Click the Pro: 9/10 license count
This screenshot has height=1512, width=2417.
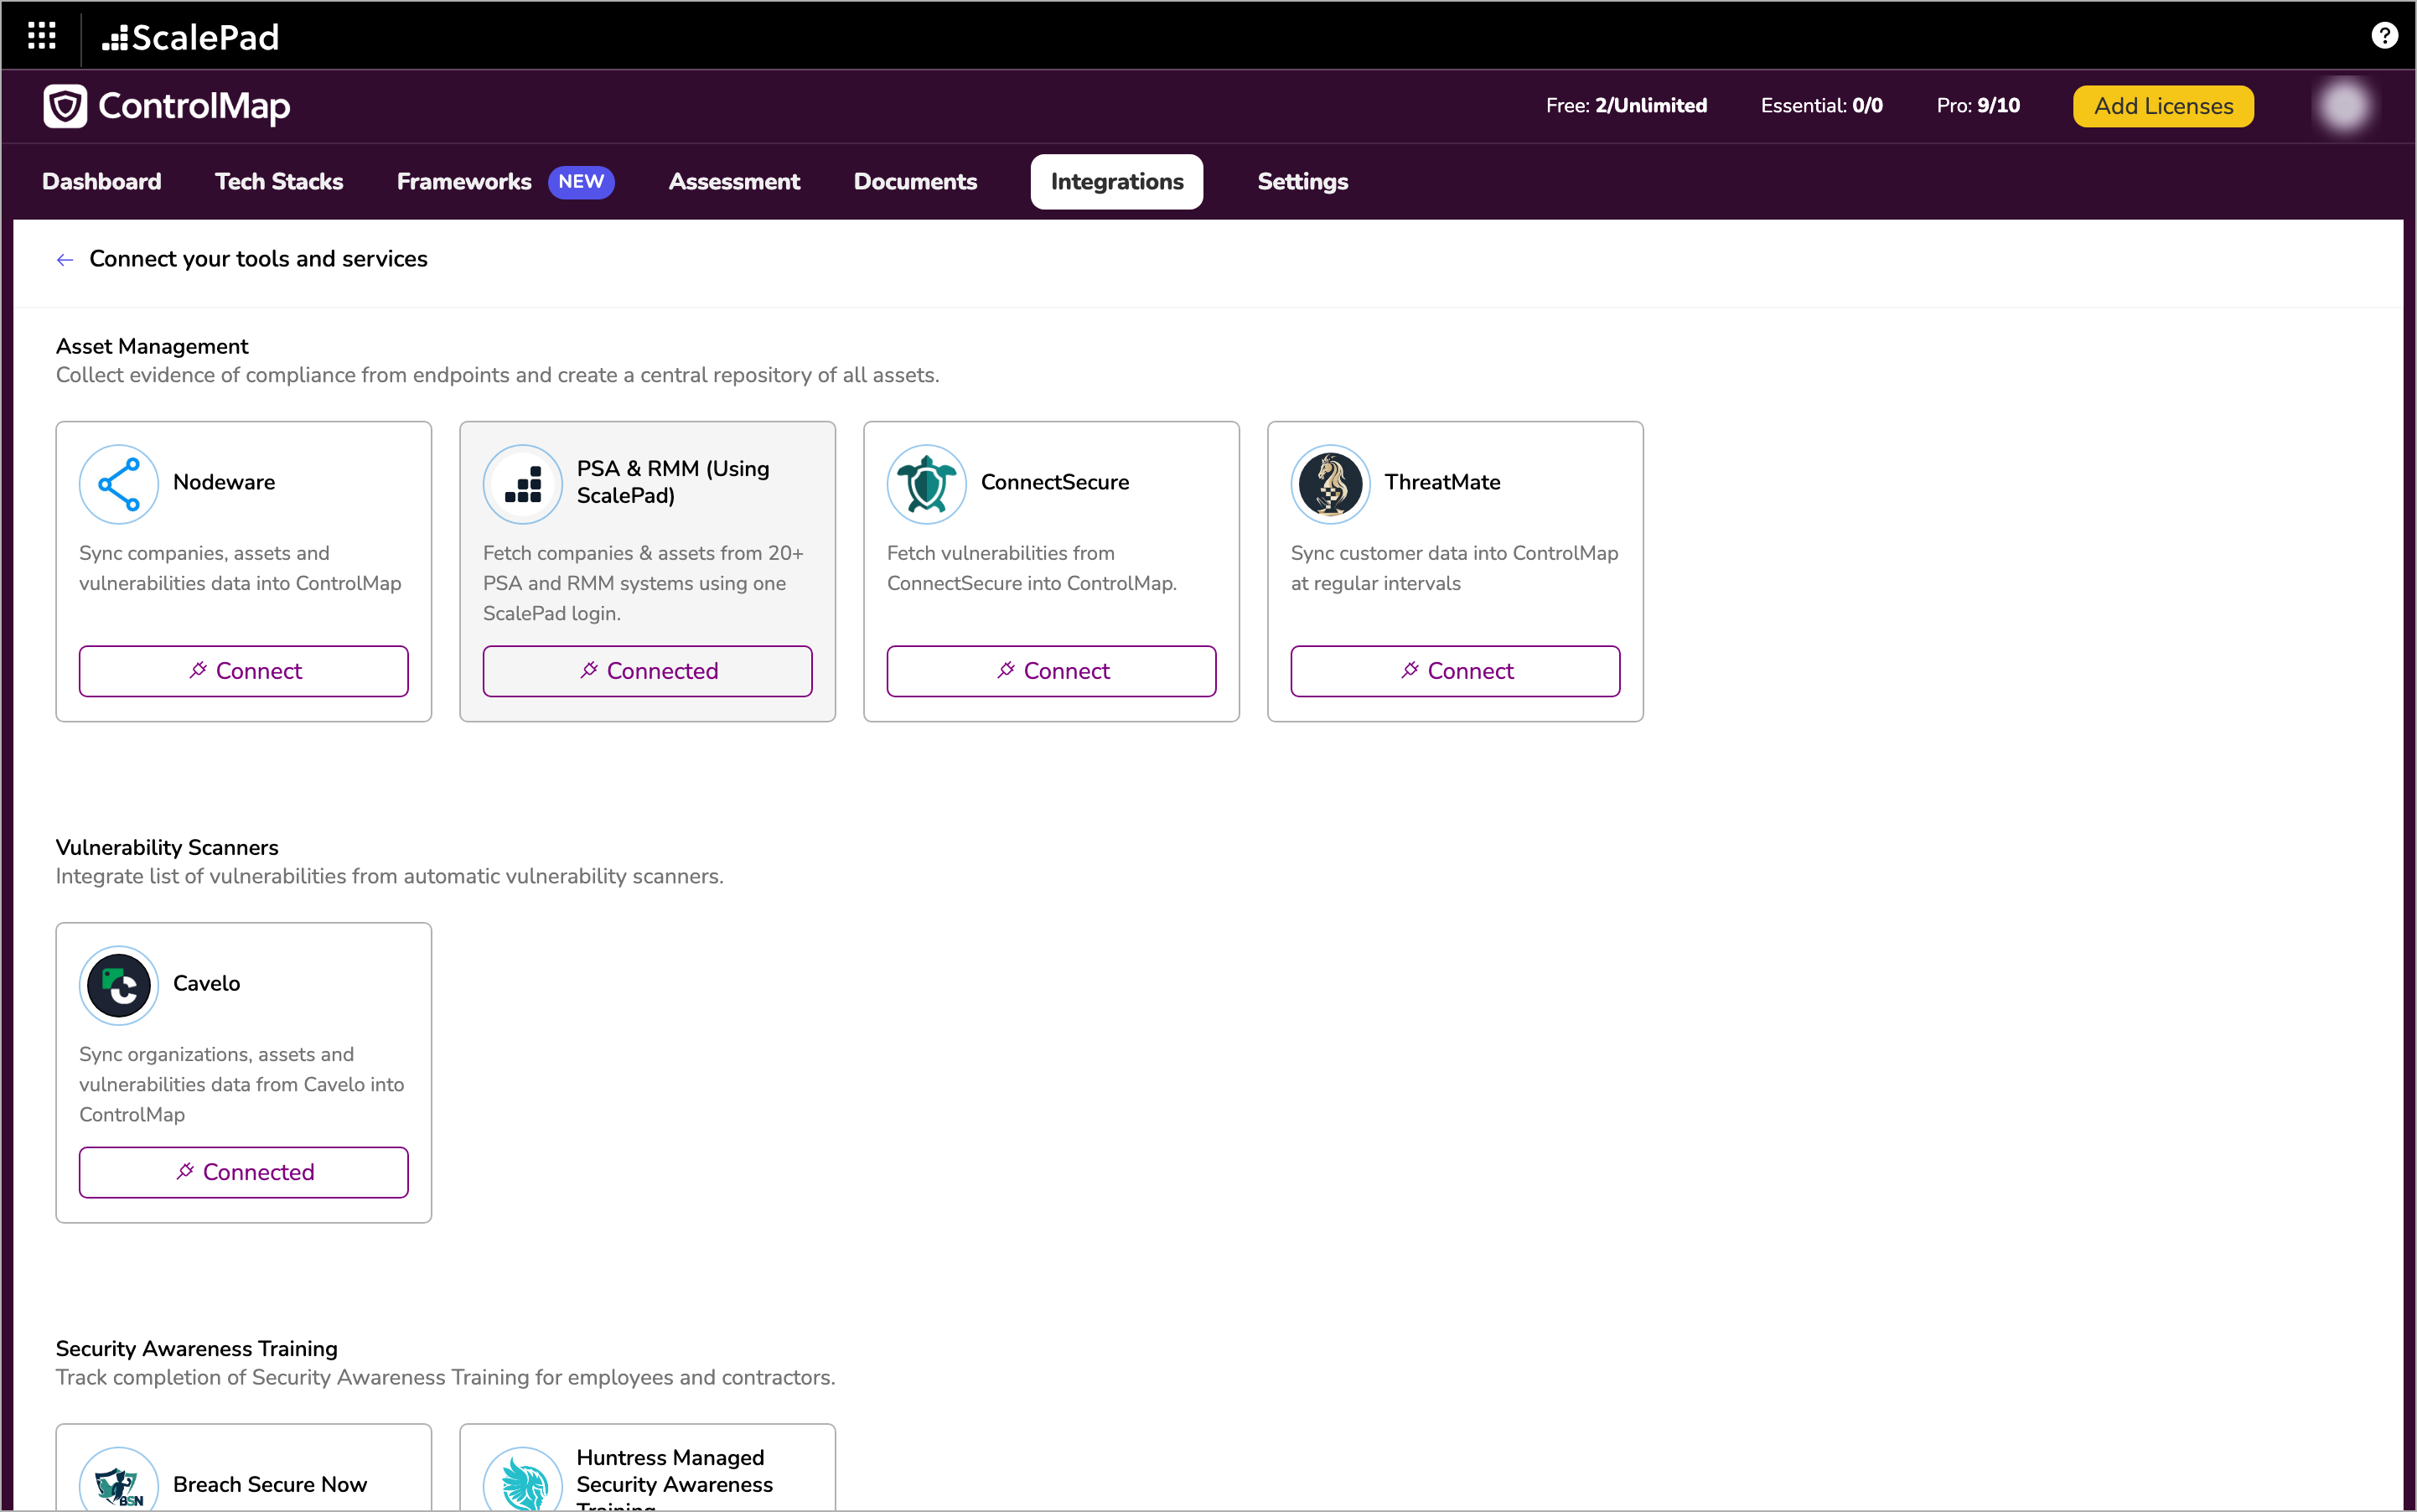coord(1978,106)
